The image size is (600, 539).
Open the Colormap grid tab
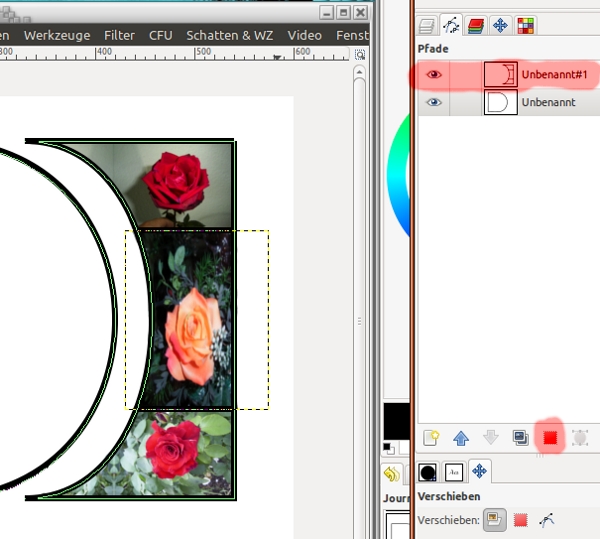point(525,26)
